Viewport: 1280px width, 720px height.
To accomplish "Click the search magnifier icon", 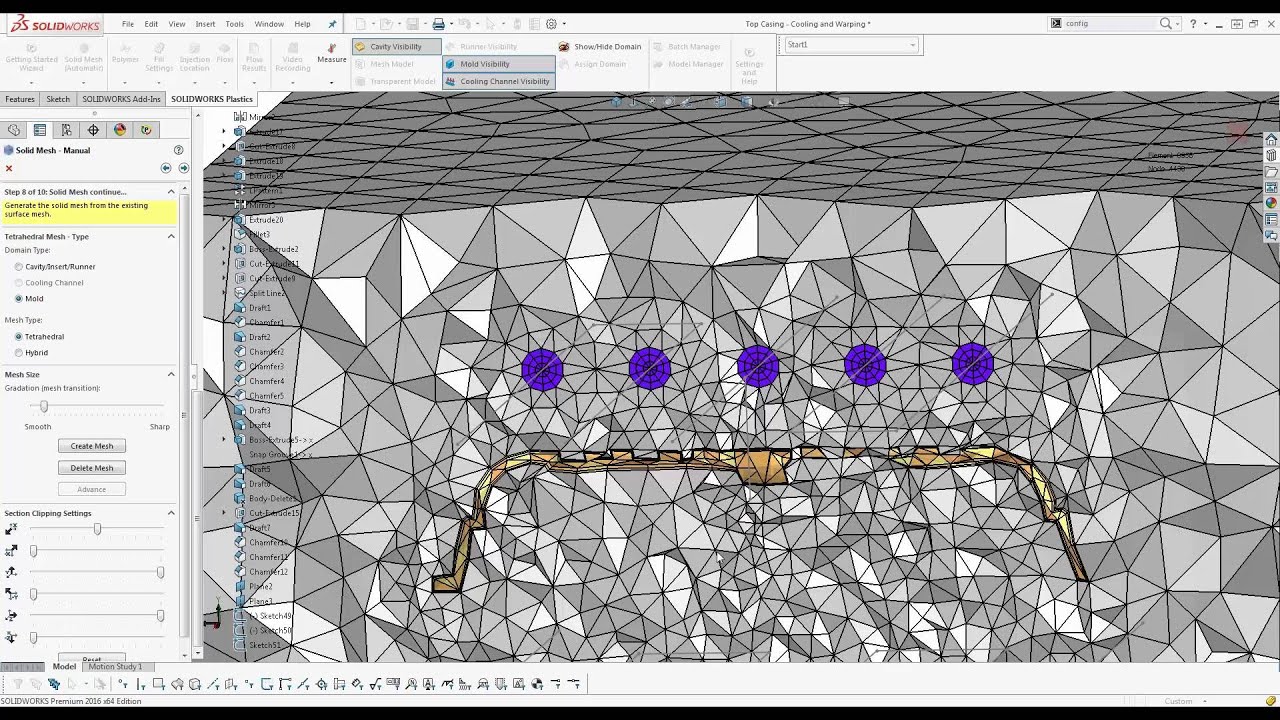I will point(1166,23).
